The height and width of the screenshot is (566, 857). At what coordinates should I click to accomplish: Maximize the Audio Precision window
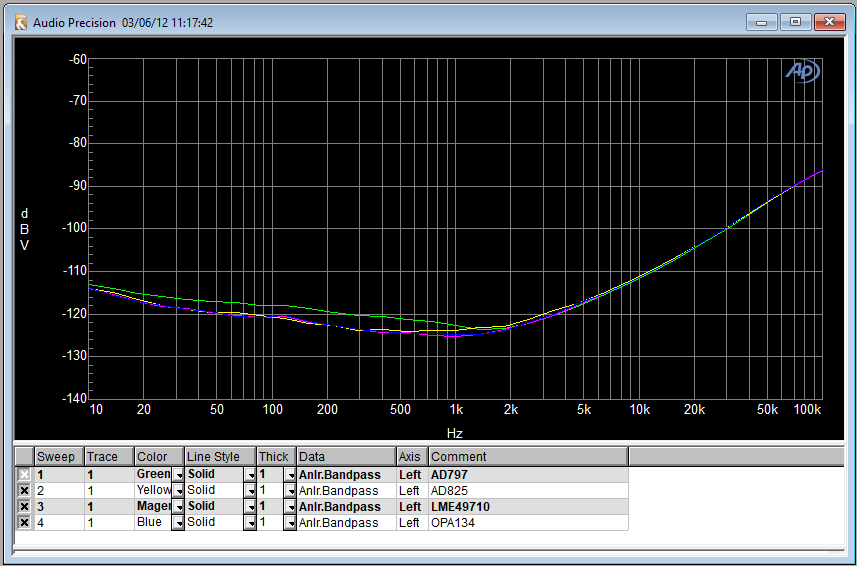[x=795, y=22]
